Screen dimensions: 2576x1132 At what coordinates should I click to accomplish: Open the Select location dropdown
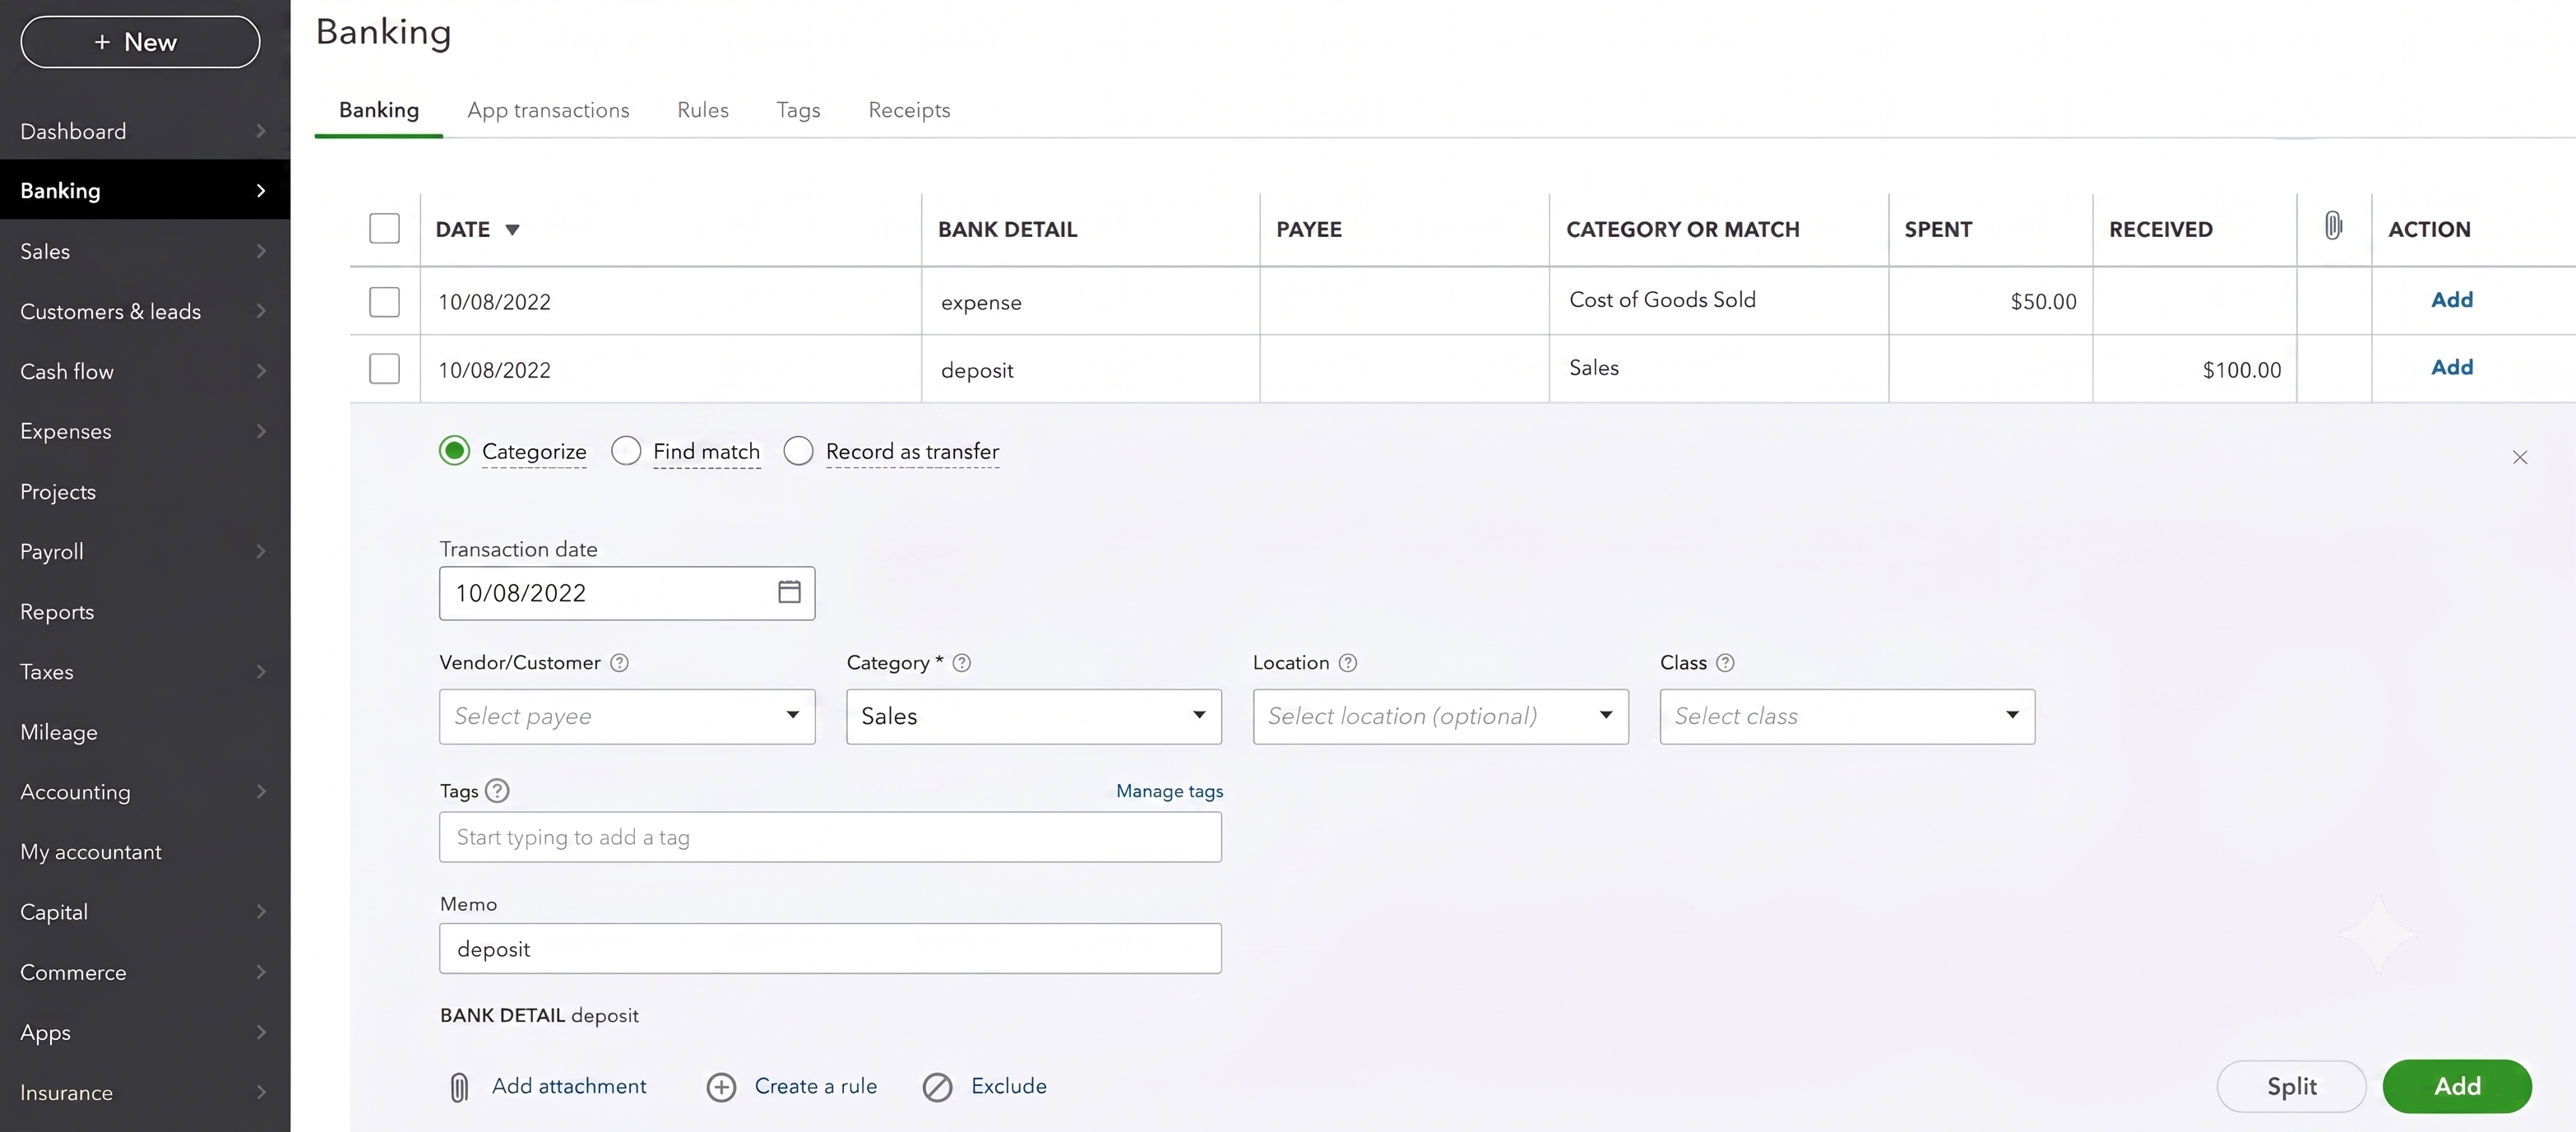(x=1440, y=716)
